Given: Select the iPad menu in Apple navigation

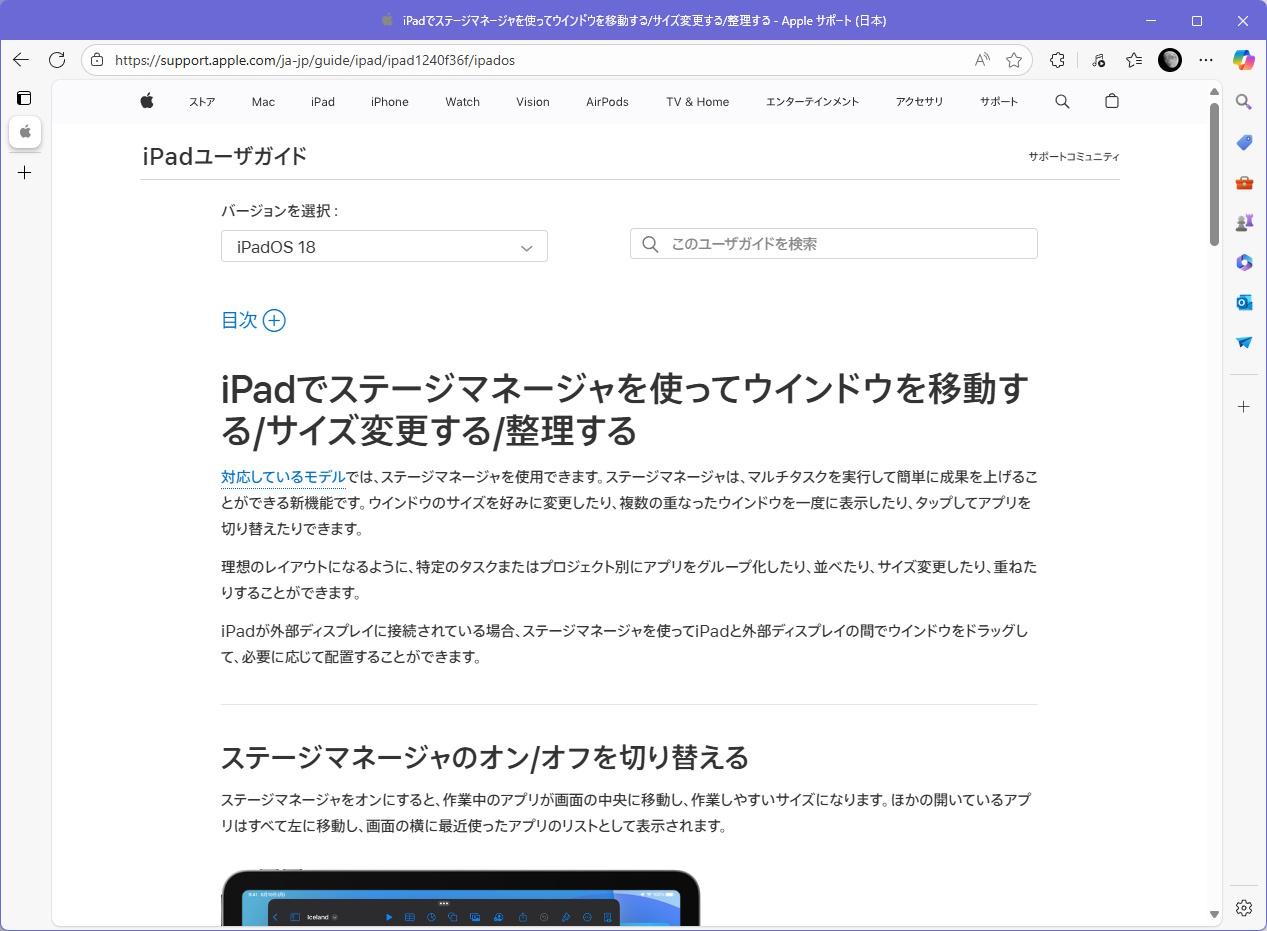Looking at the screenshot, I should click(x=322, y=101).
